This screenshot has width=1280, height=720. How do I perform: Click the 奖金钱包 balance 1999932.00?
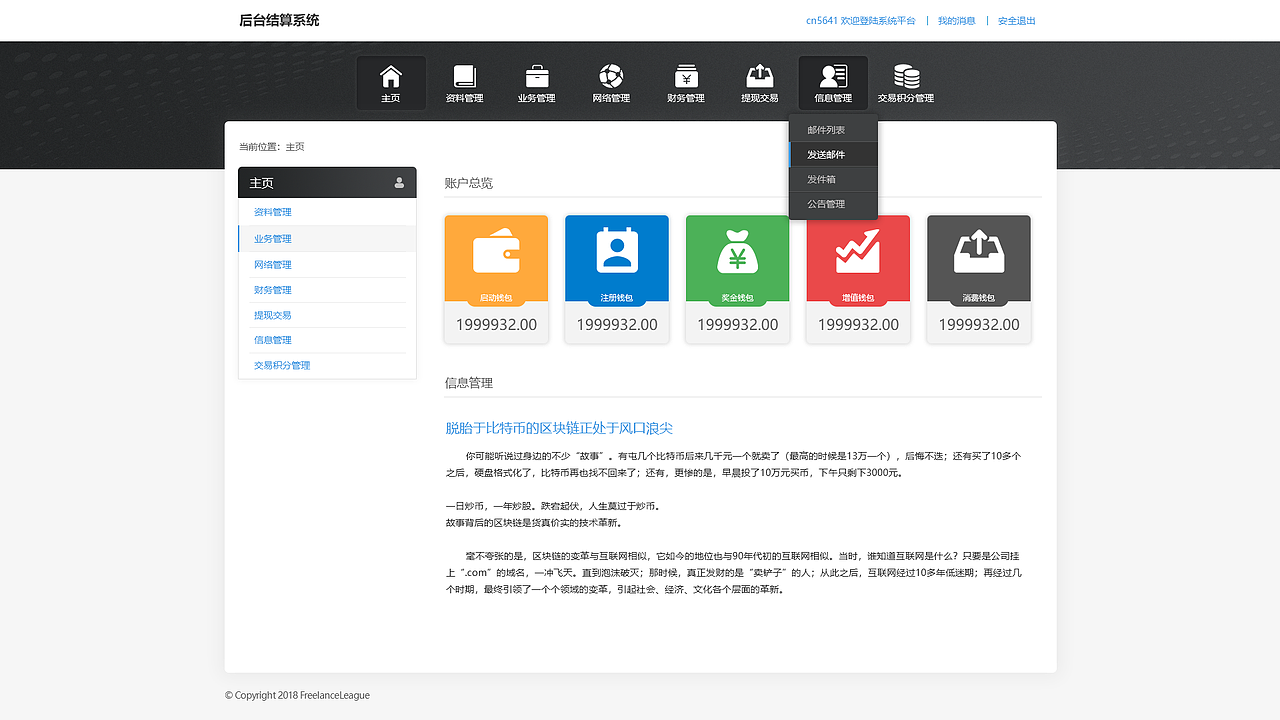point(737,325)
